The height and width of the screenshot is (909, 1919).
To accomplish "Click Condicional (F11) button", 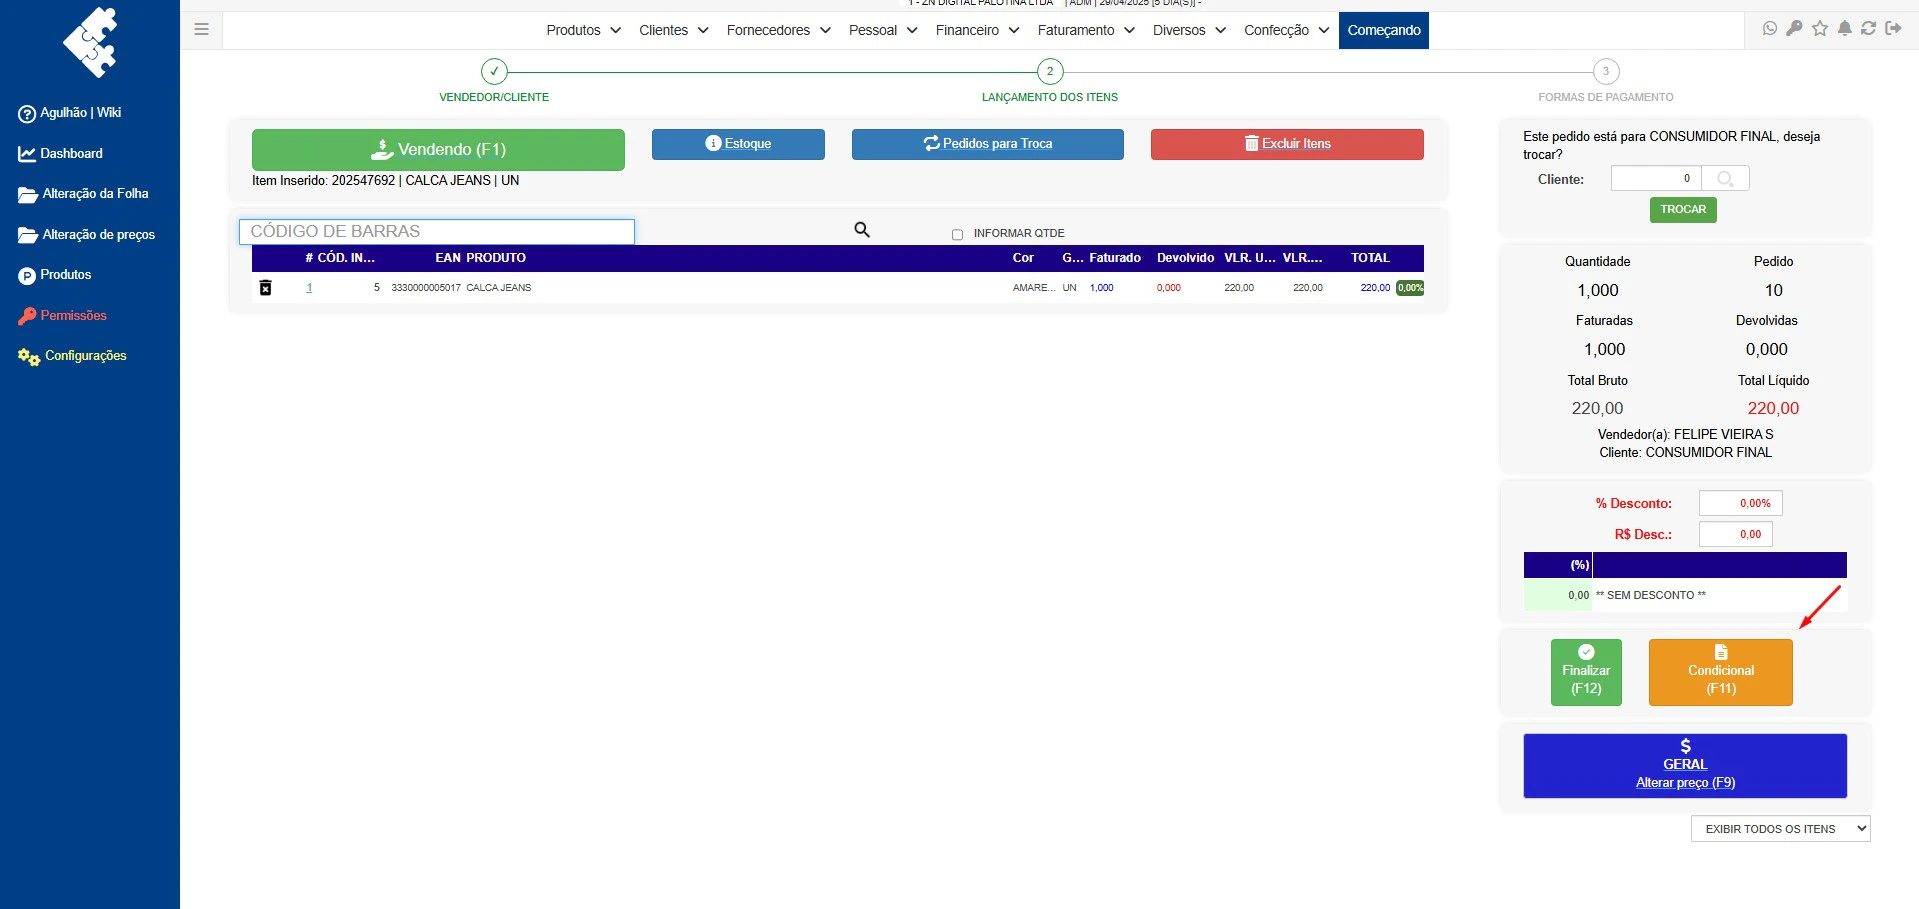I will [x=1721, y=673].
